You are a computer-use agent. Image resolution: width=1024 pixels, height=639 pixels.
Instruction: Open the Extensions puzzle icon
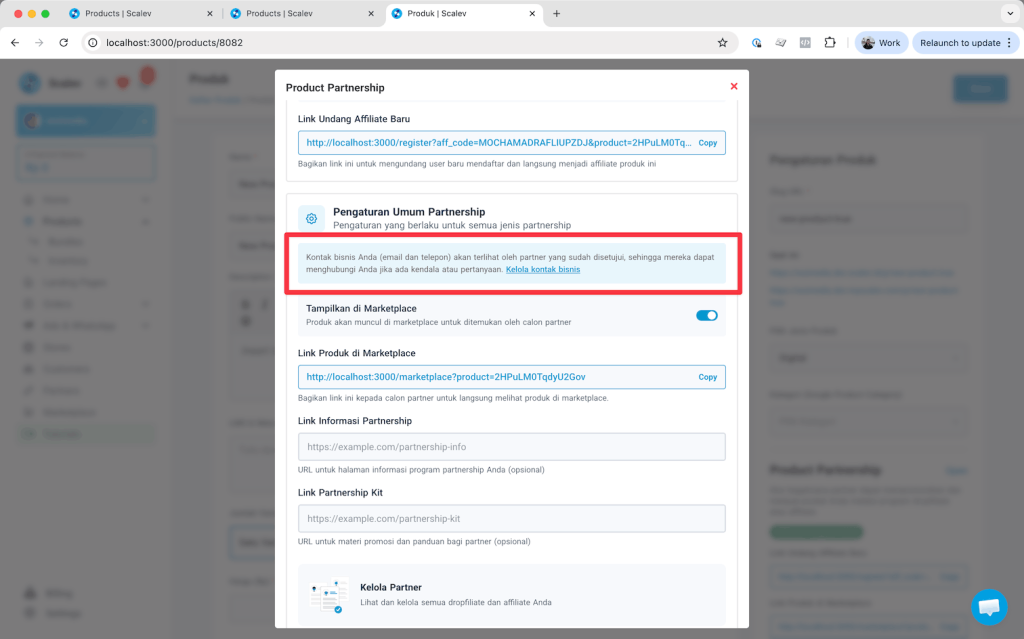pos(829,42)
